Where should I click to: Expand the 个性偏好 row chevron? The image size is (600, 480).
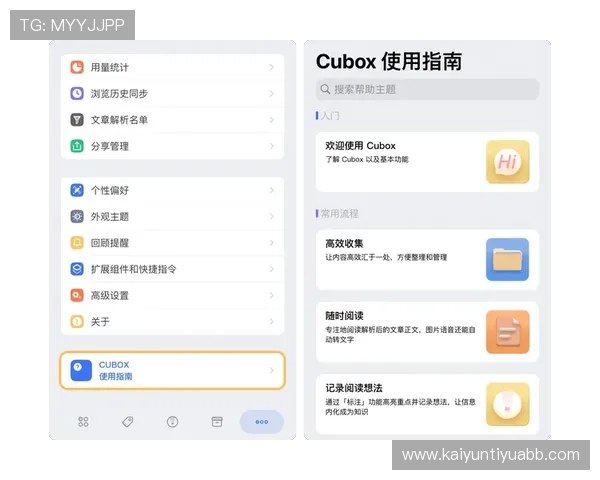(x=271, y=190)
